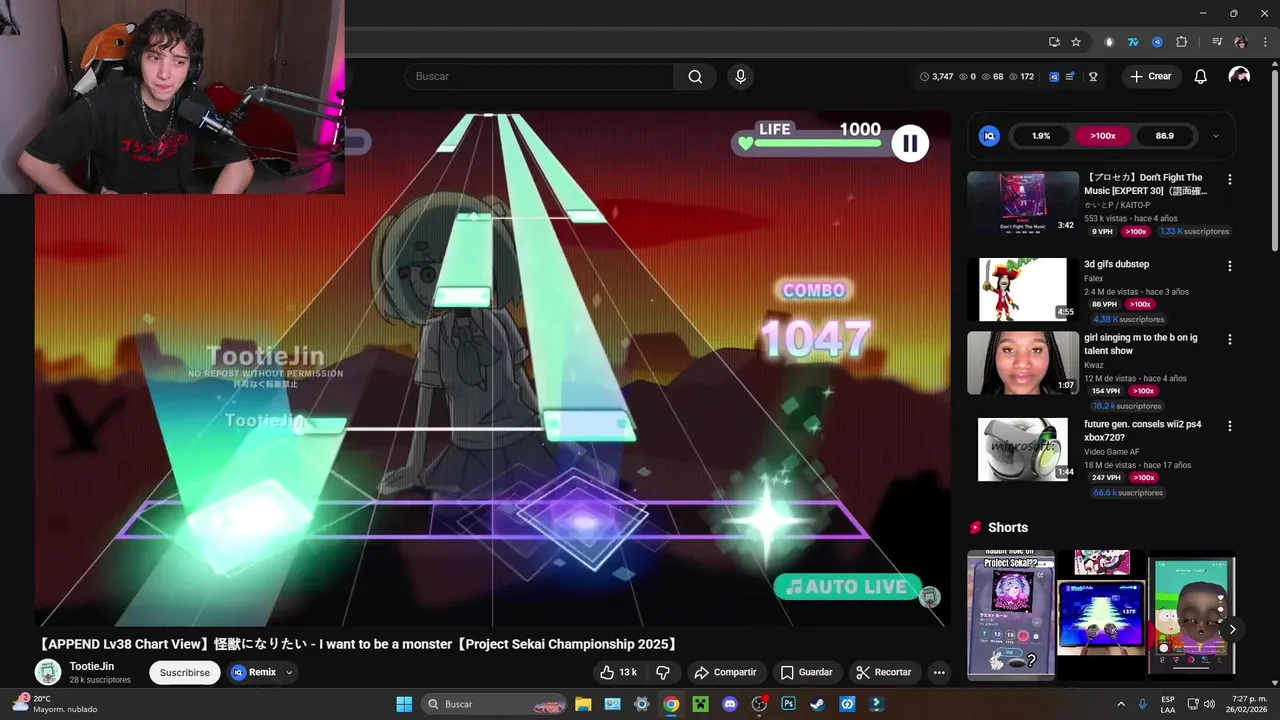1280x720 pixels.
Task: Bookmark this page with the star icon
Action: pyautogui.click(x=1076, y=42)
